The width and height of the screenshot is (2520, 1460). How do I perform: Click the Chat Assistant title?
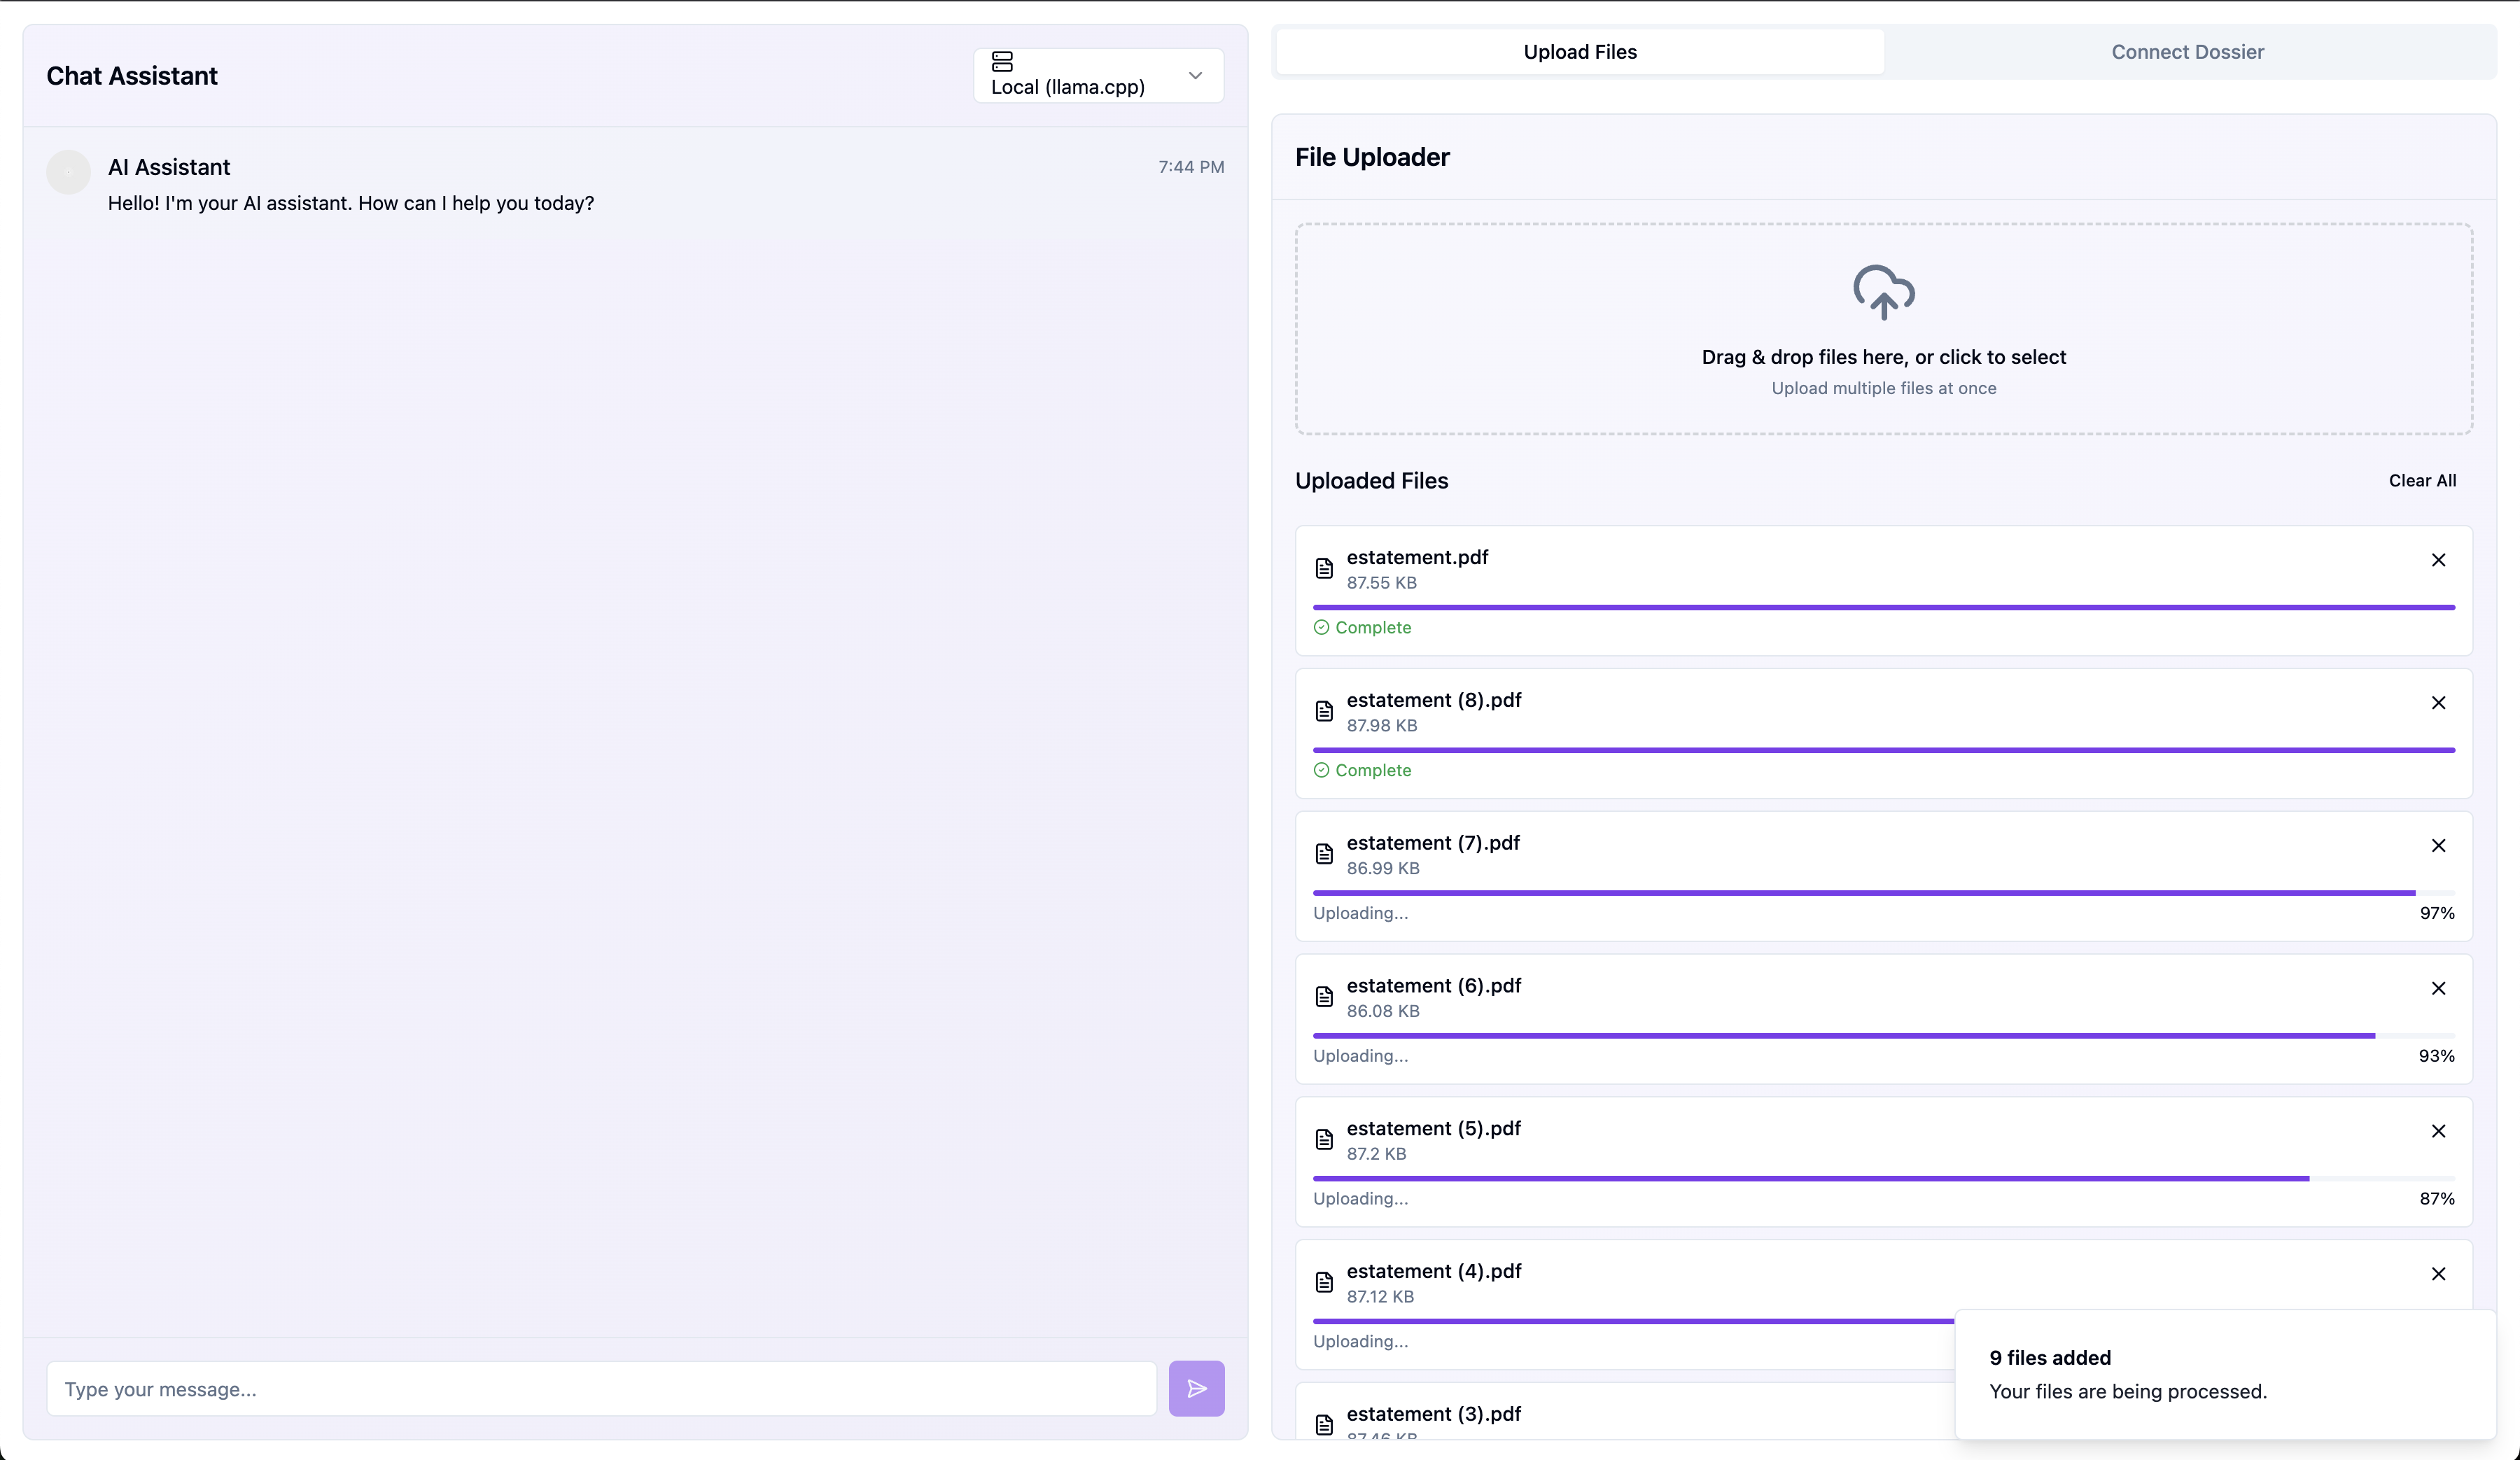click(132, 76)
